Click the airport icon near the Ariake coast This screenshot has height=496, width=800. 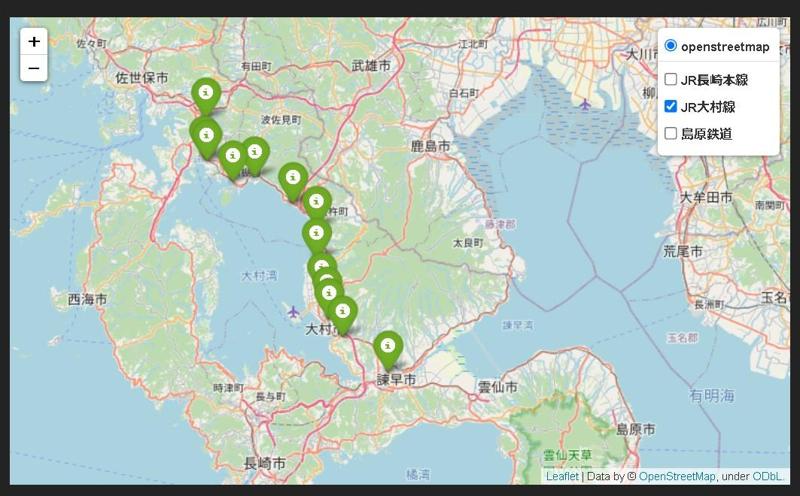(585, 105)
